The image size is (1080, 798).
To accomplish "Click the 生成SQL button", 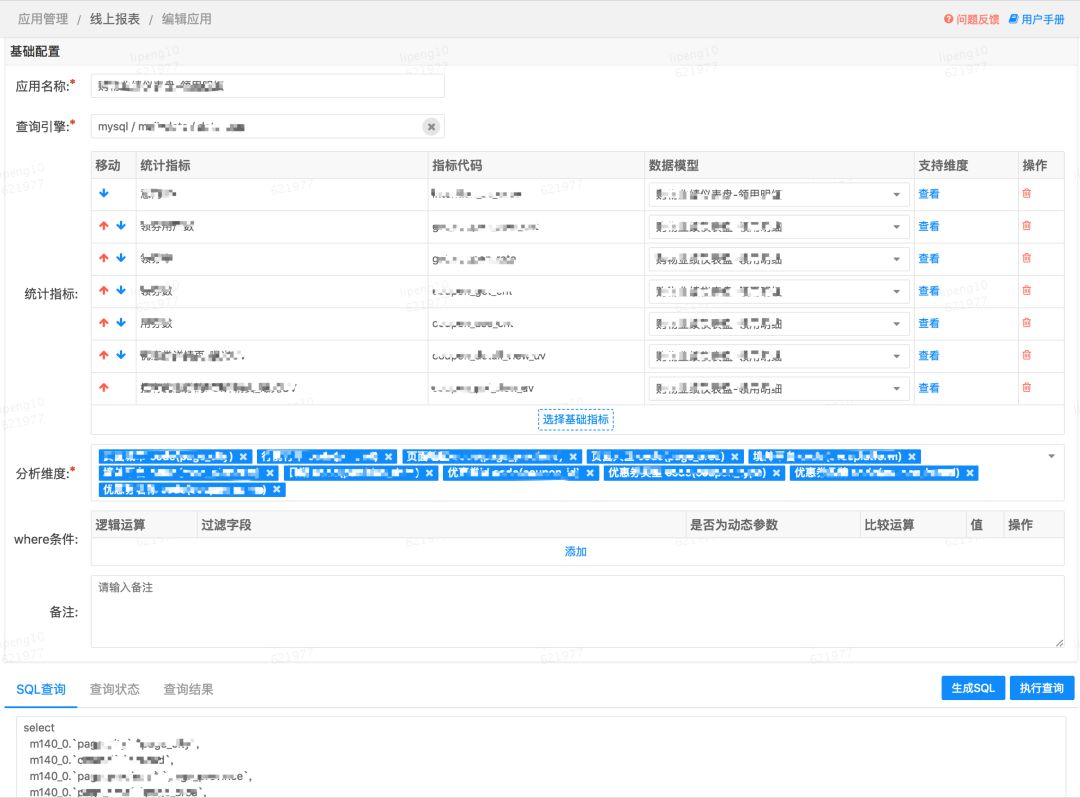I will click(973, 688).
